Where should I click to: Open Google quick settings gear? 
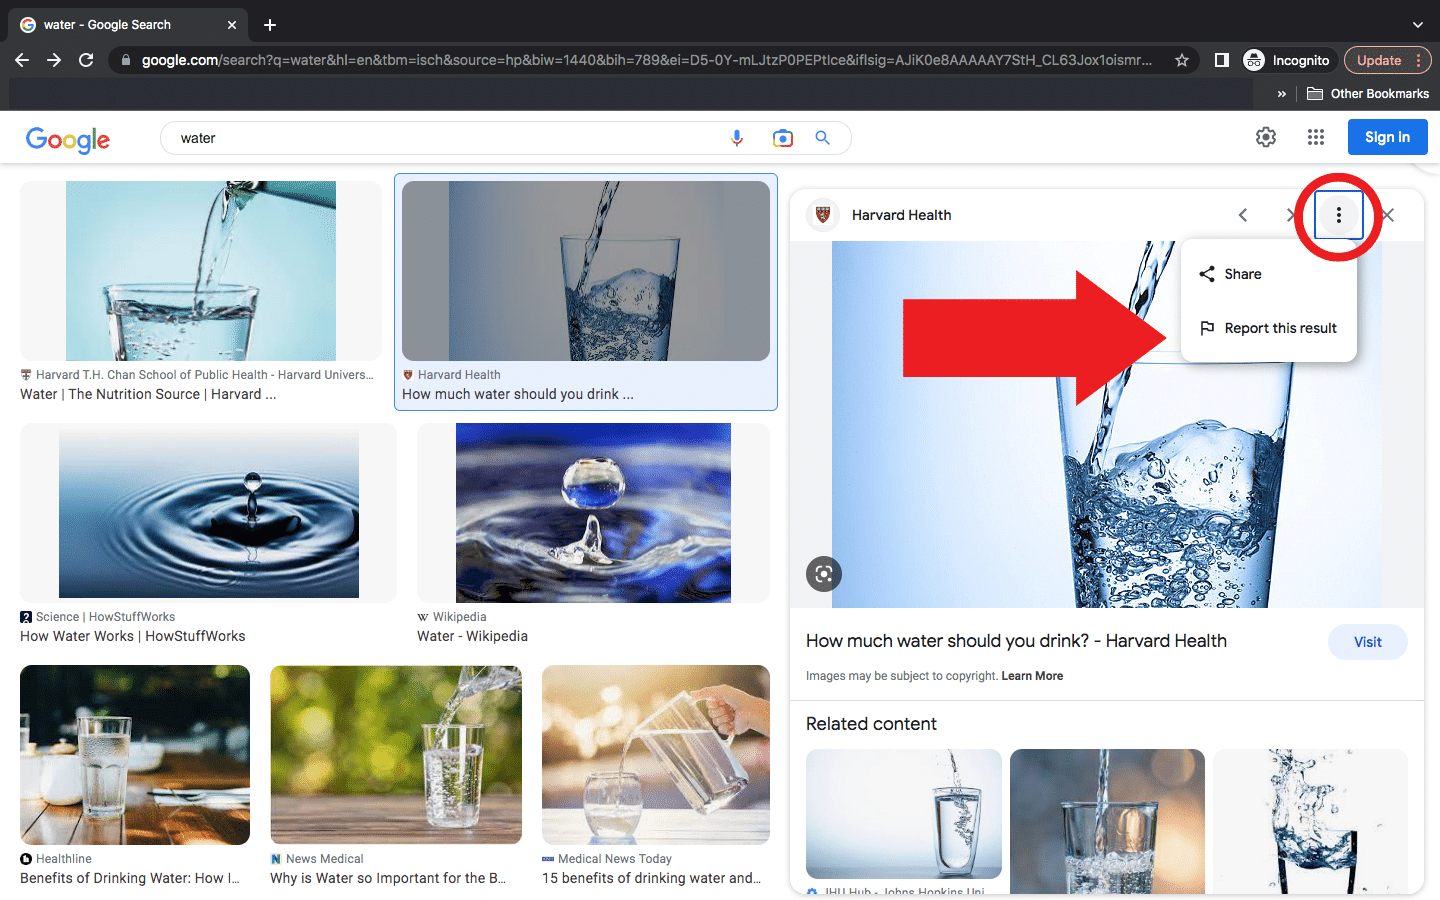[x=1266, y=137]
